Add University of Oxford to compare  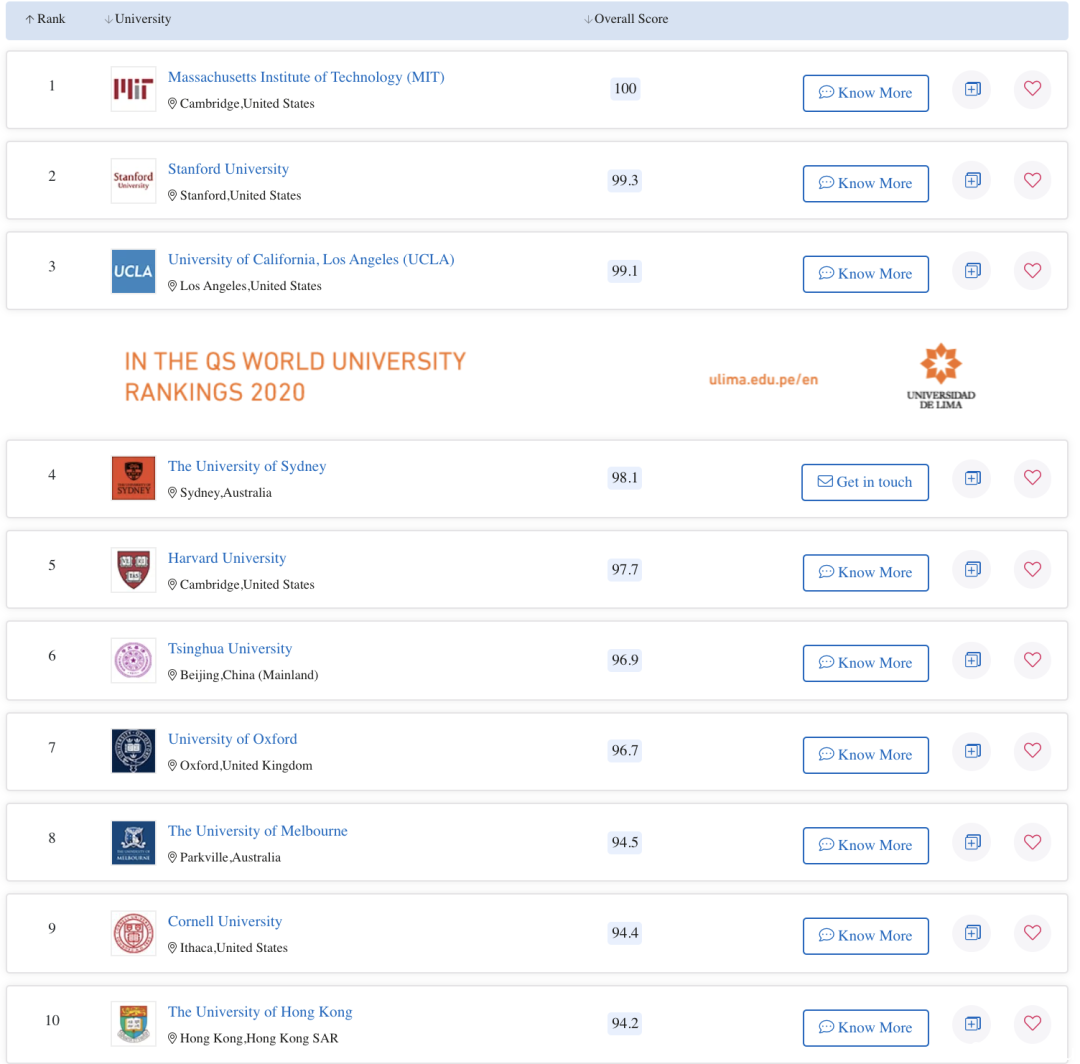pyautogui.click(x=972, y=751)
